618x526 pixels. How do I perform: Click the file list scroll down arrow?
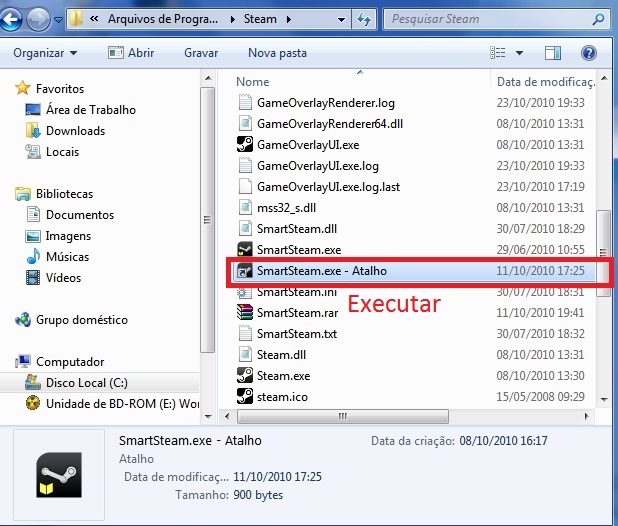[604, 400]
